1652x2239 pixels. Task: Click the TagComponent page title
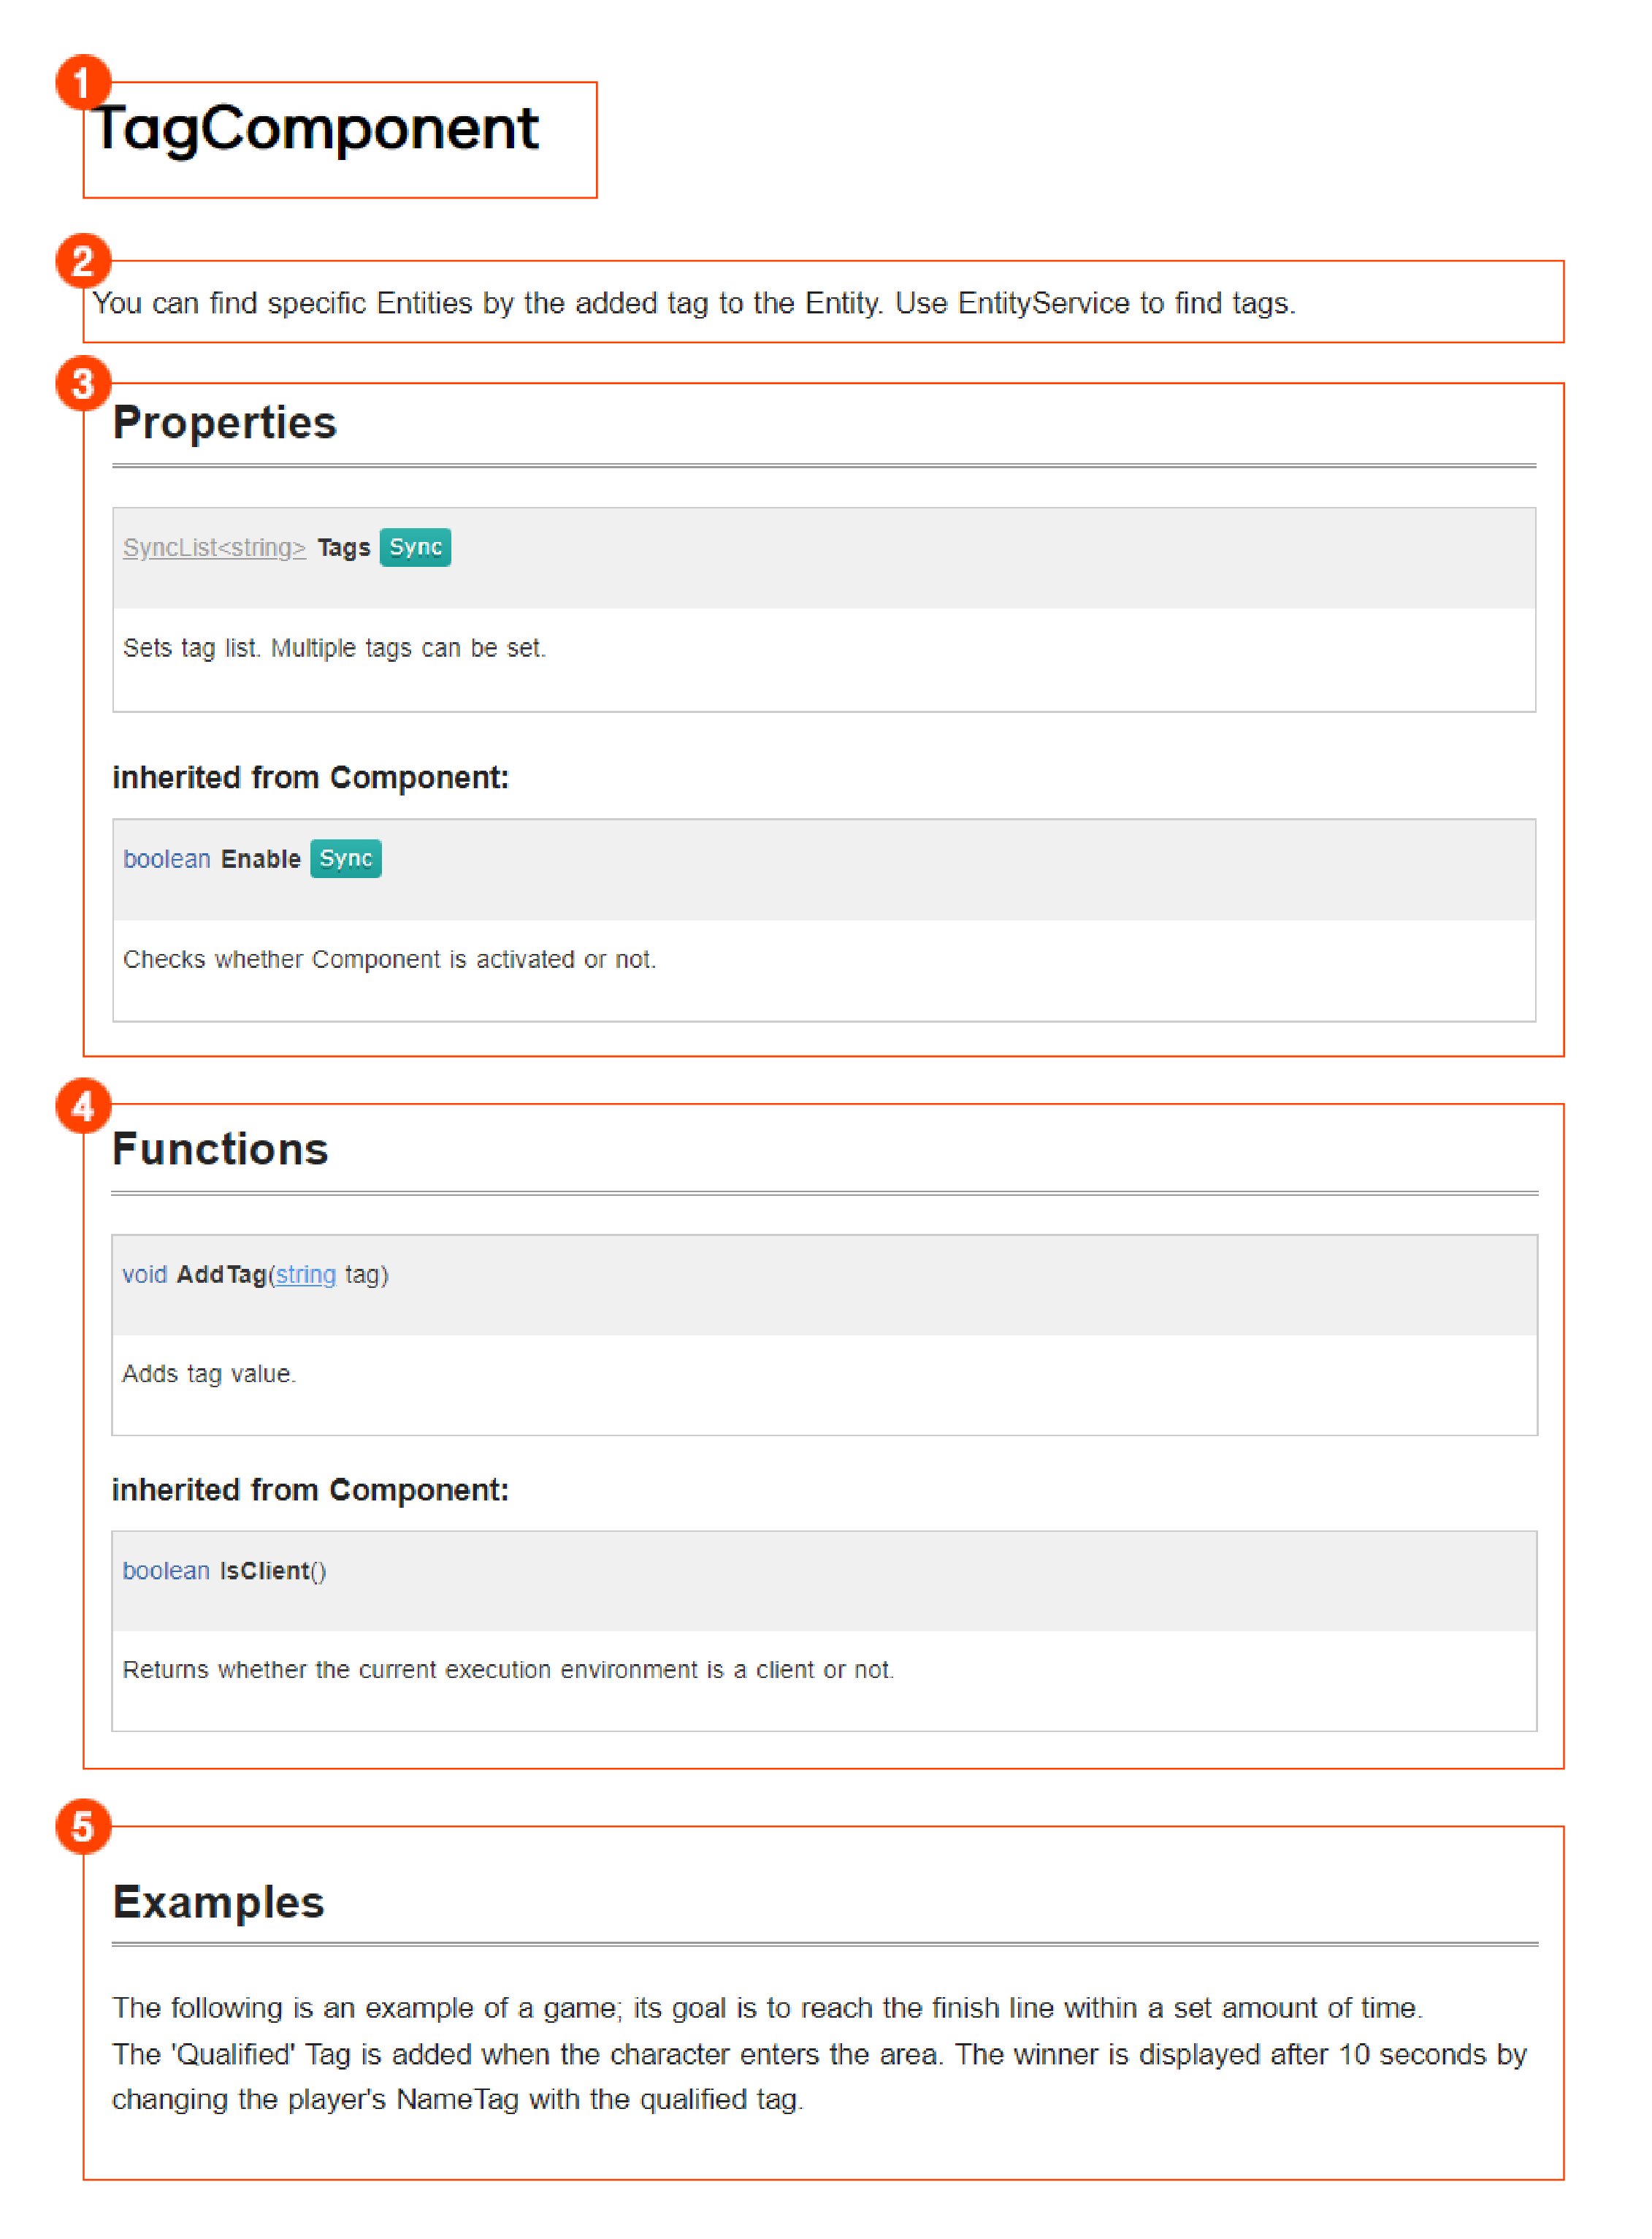[x=315, y=130]
